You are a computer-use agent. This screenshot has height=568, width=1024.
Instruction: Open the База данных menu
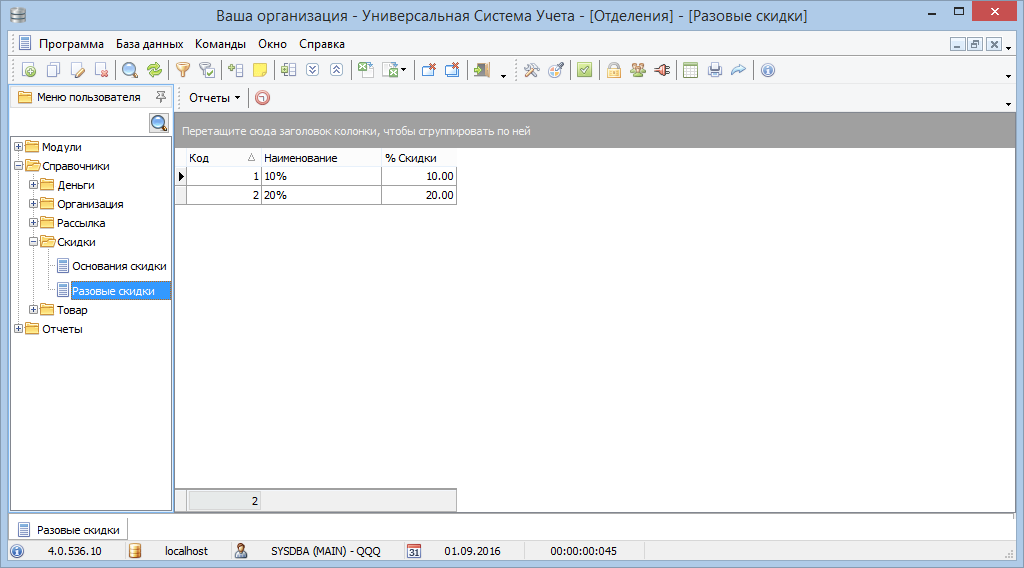(149, 44)
